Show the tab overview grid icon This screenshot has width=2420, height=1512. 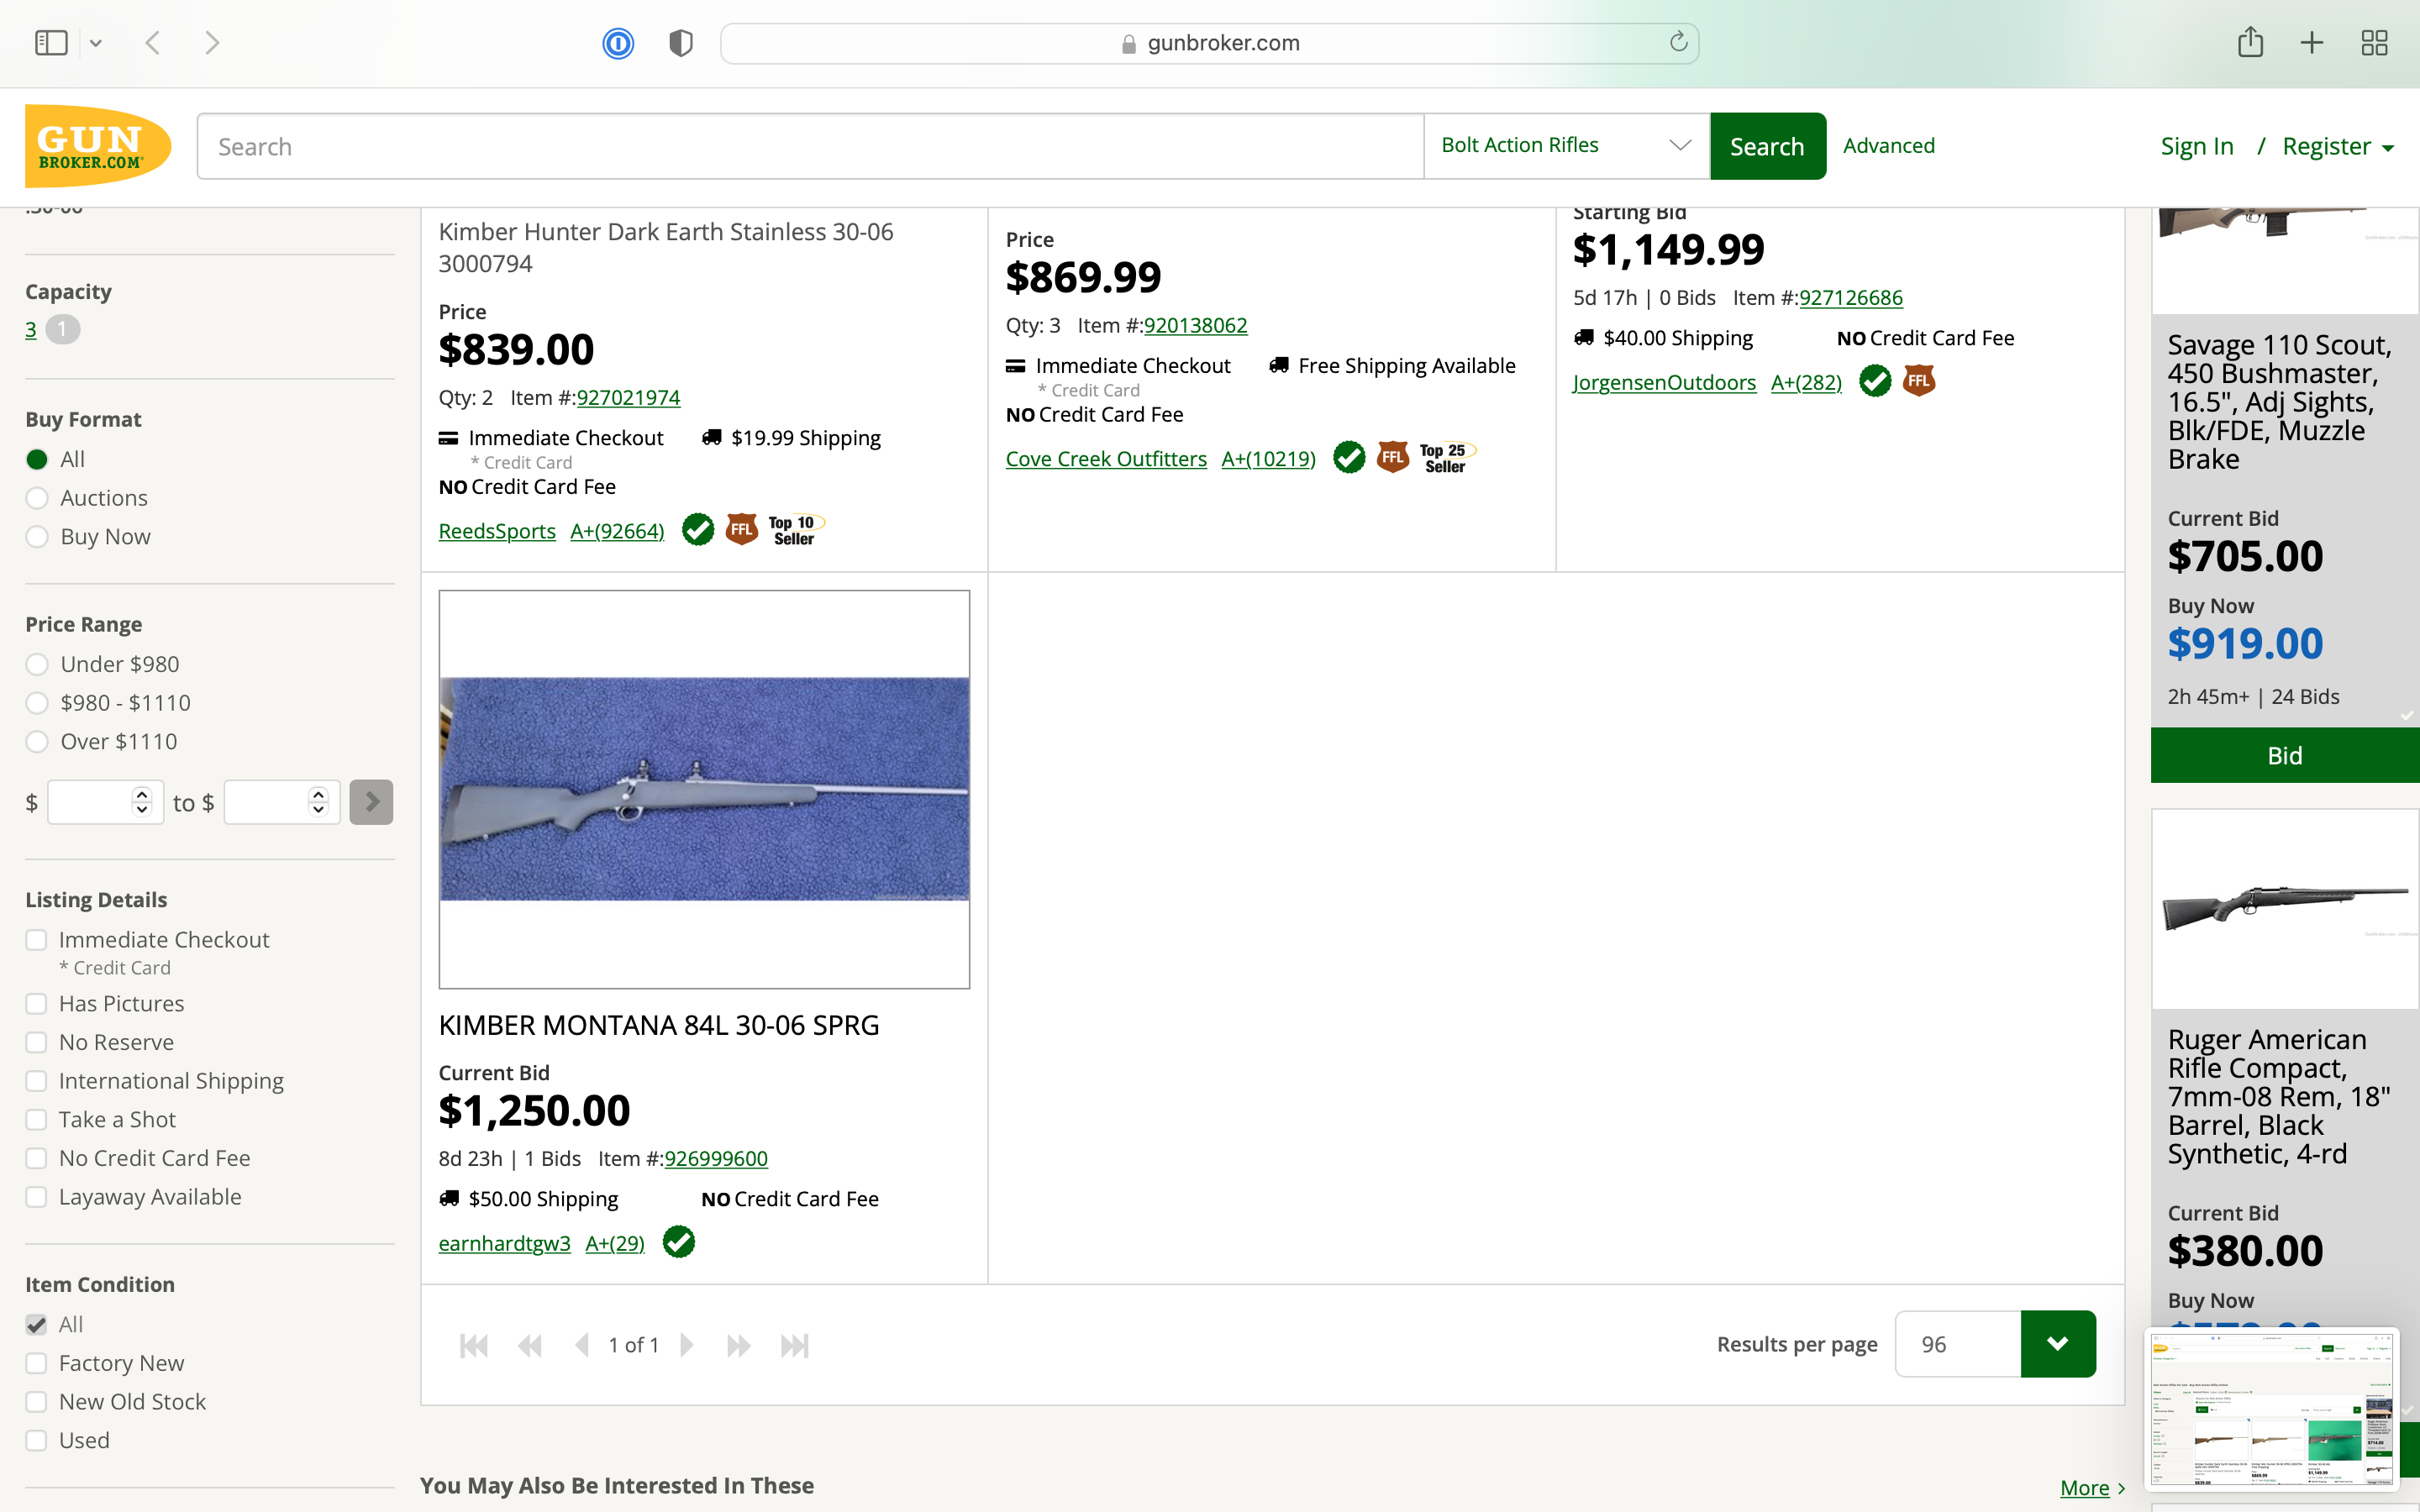tap(2374, 43)
